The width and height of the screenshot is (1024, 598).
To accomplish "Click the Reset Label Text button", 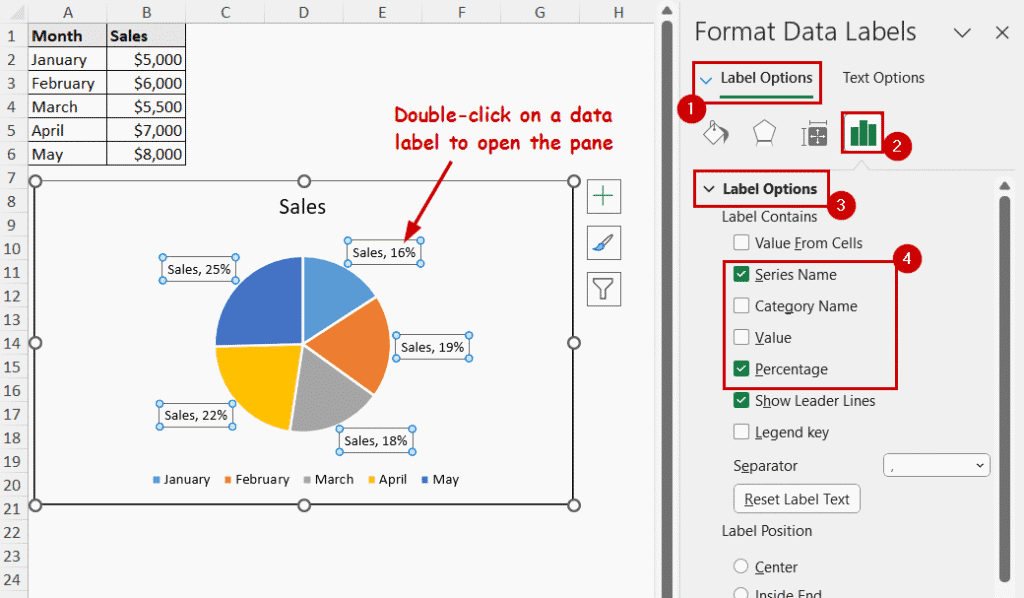I will [796, 498].
